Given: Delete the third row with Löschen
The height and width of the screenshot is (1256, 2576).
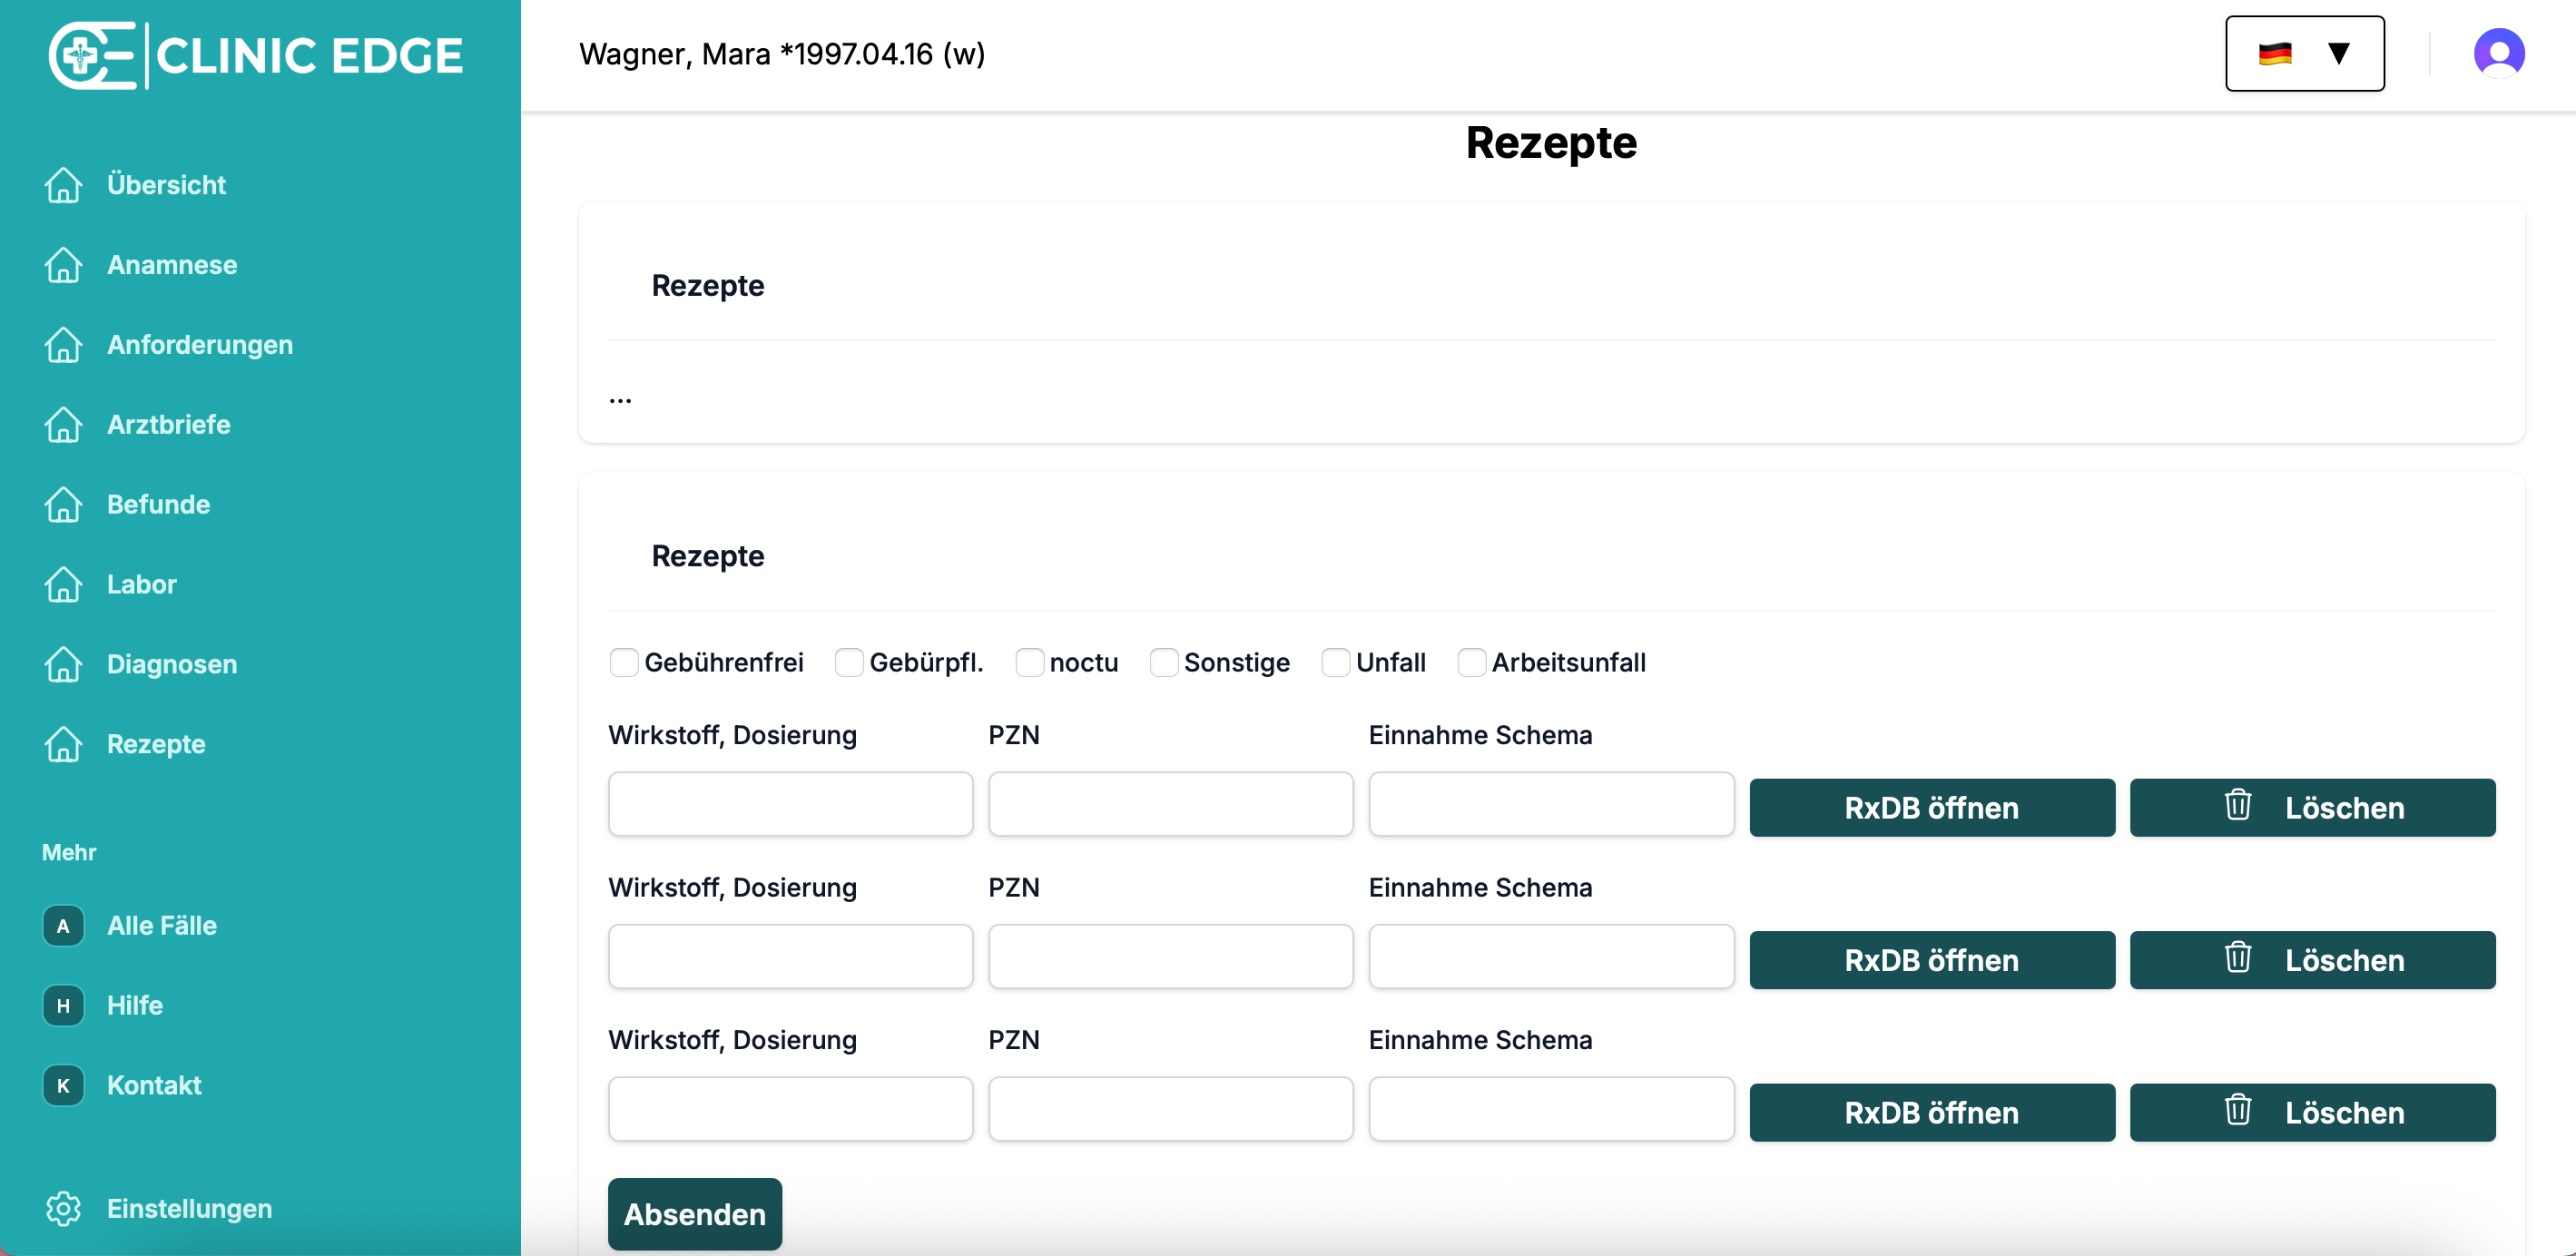Looking at the screenshot, I should (2312, 1112).
